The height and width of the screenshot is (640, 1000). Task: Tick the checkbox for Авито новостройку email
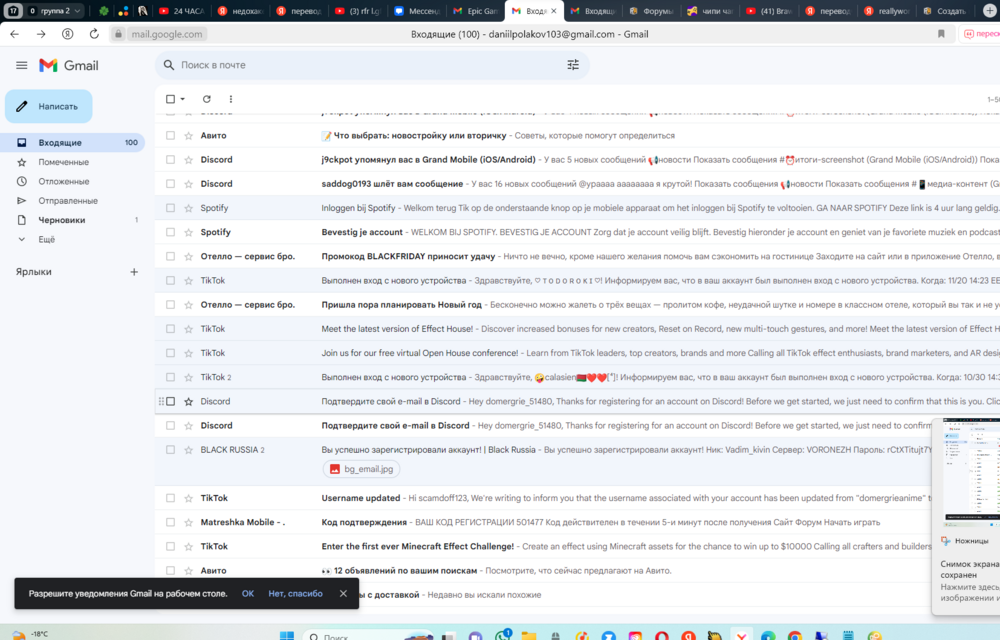[170, 136]
